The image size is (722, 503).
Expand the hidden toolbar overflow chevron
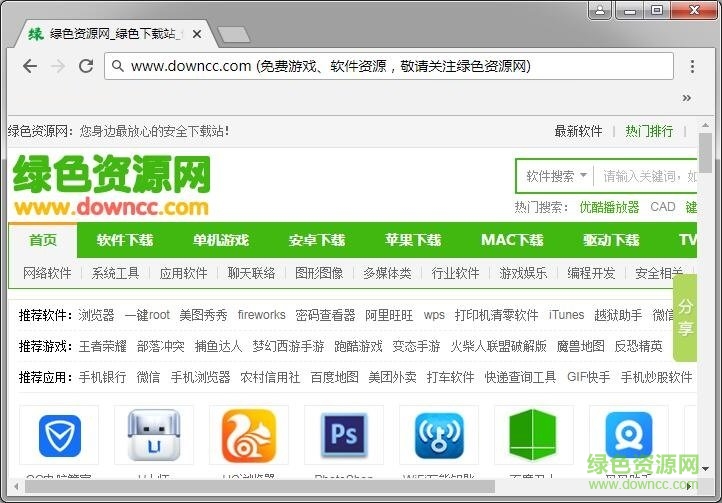[x=687, y=98]
